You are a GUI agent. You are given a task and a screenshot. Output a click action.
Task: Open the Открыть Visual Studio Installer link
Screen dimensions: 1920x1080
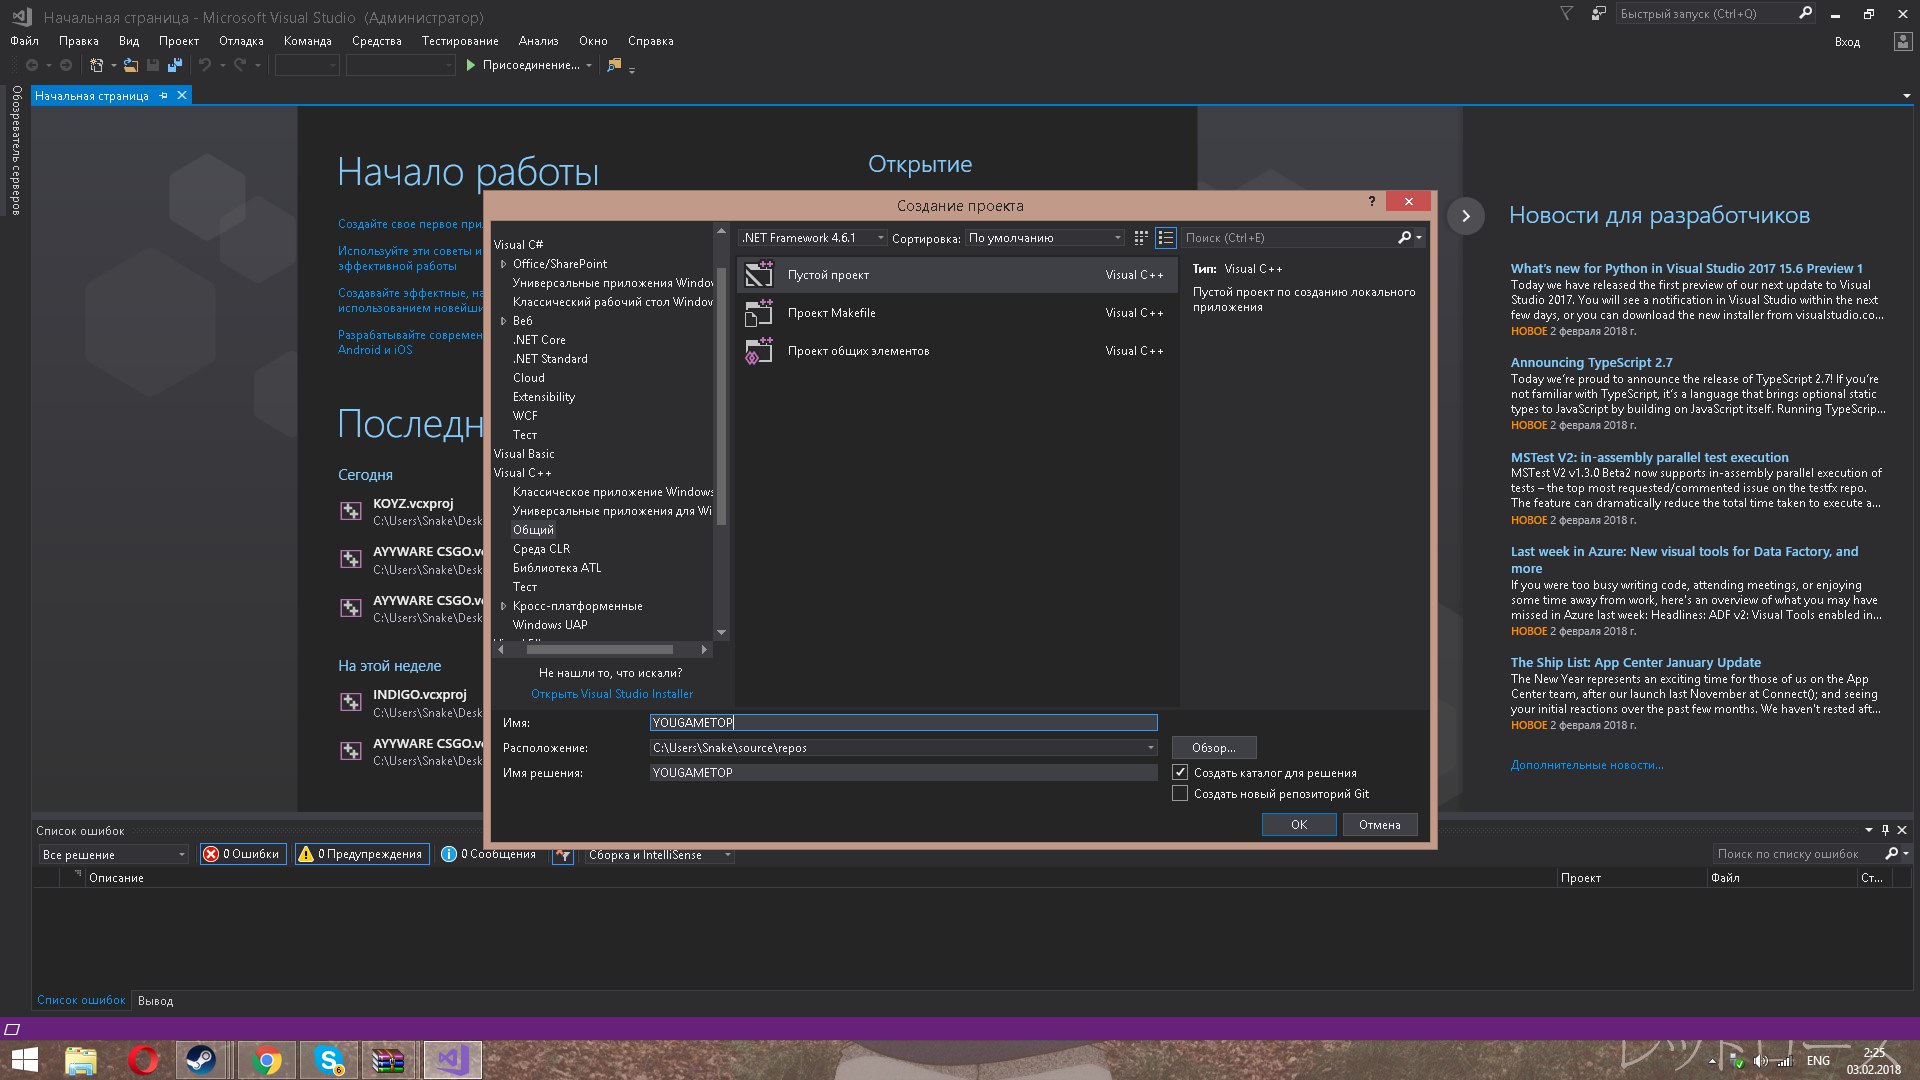click(611, 694)
